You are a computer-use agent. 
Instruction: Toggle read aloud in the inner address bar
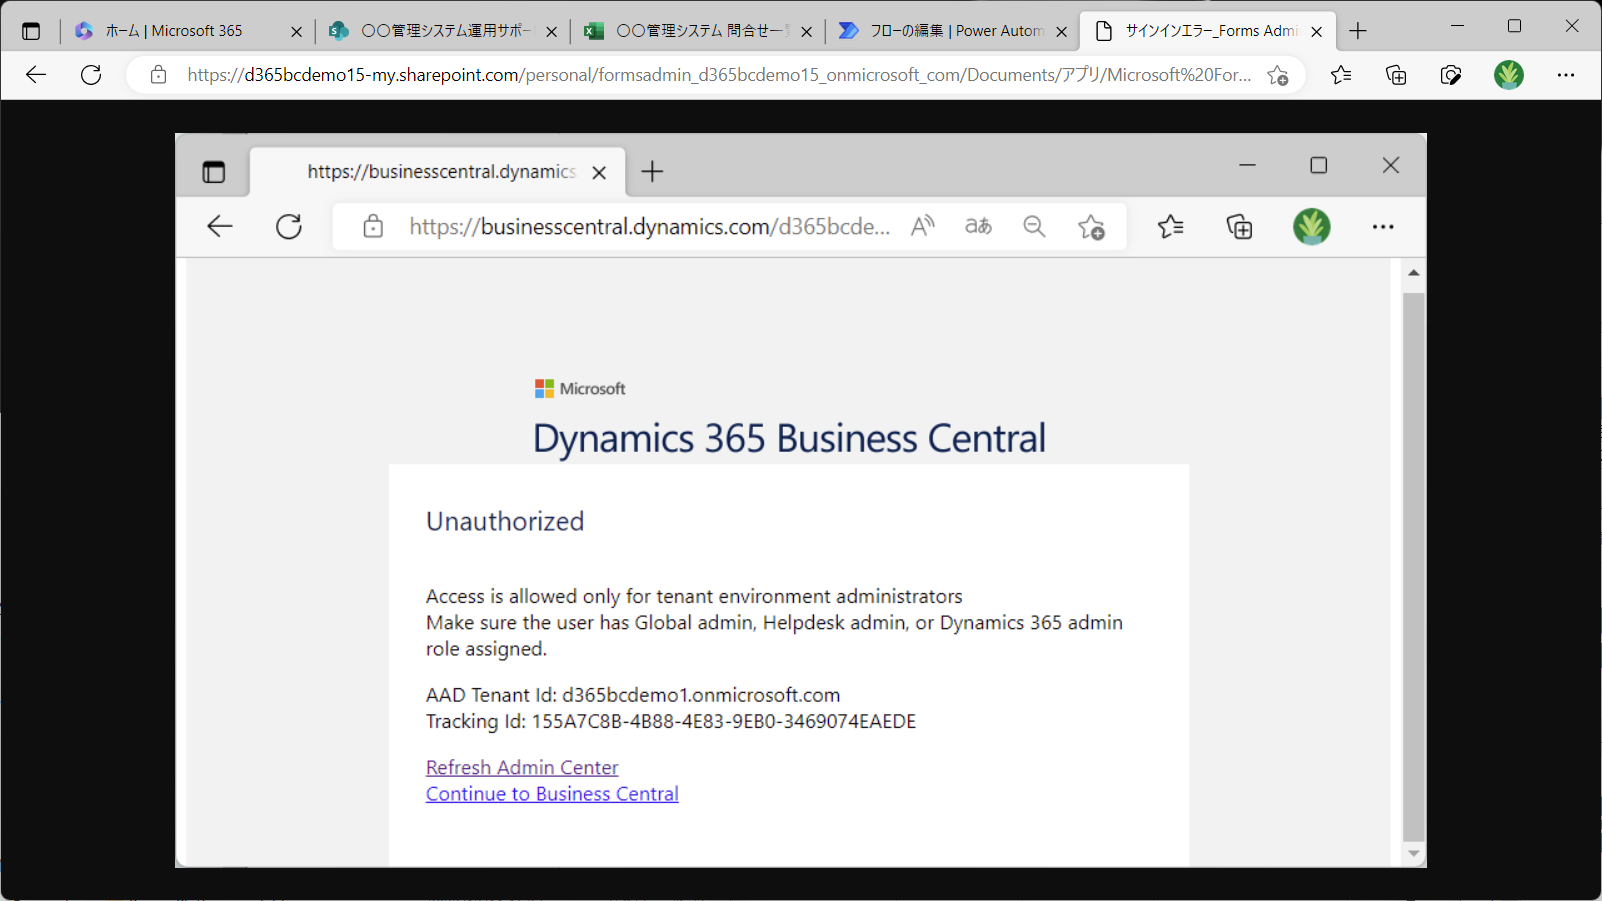(922, 226)
